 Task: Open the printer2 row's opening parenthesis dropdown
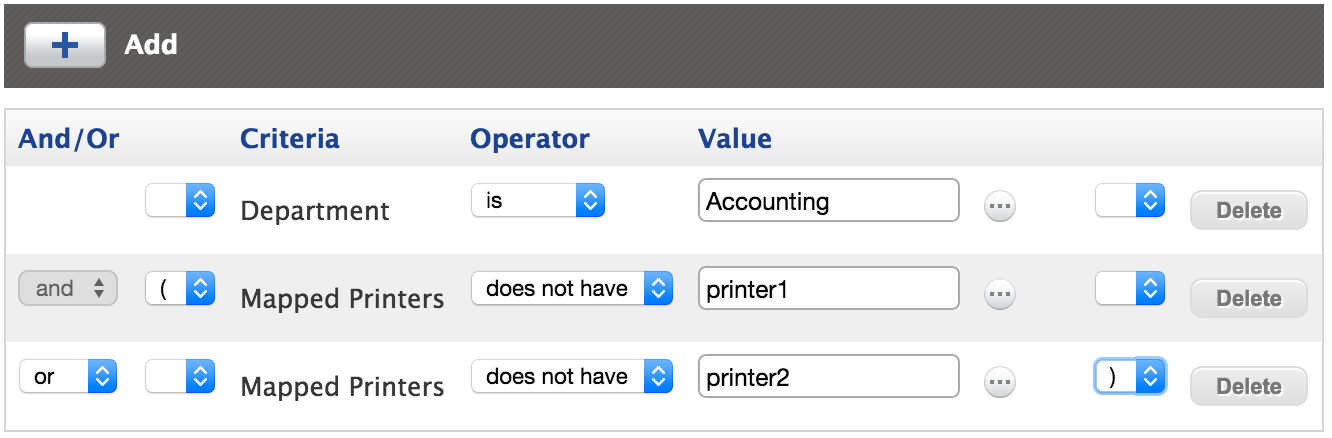[180, 377]
